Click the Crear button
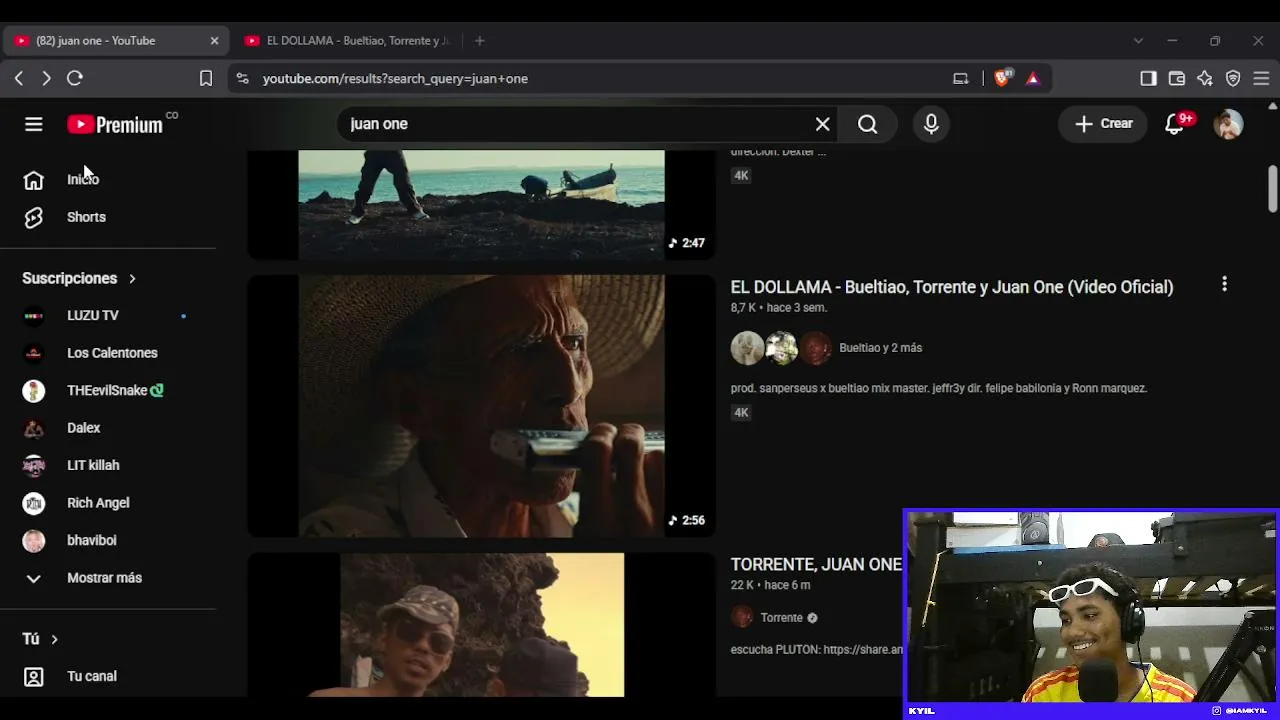 [1103, 124]
